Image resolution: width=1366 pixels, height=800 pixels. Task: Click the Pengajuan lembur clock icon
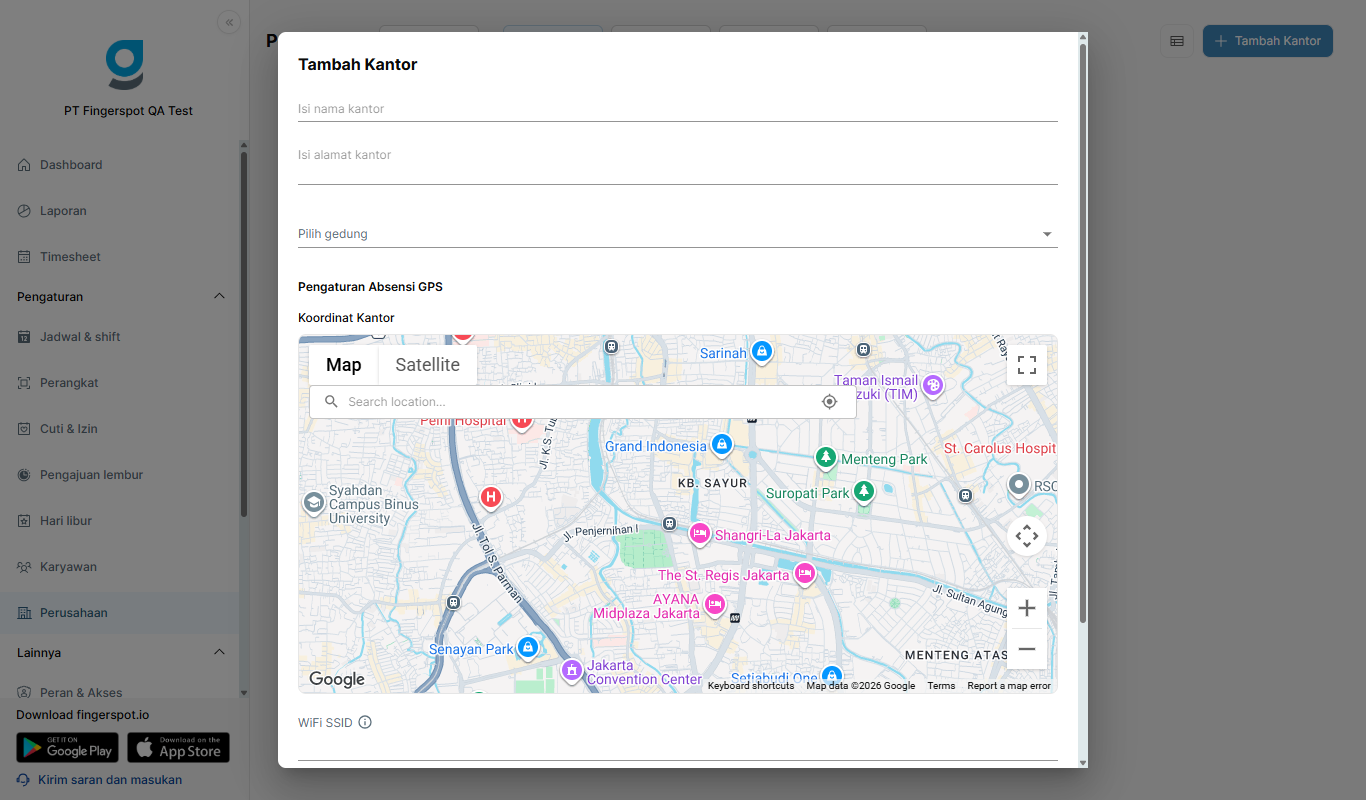pyautogui.click(x=24, y=475)
